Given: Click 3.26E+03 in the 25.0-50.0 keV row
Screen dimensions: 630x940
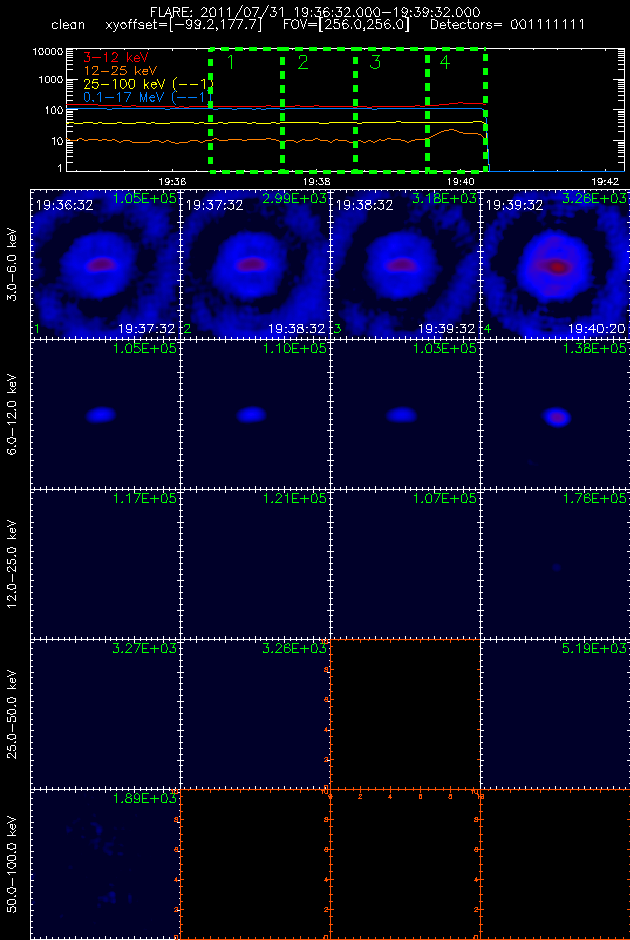Looking at the screenshot, I should 295,648.
